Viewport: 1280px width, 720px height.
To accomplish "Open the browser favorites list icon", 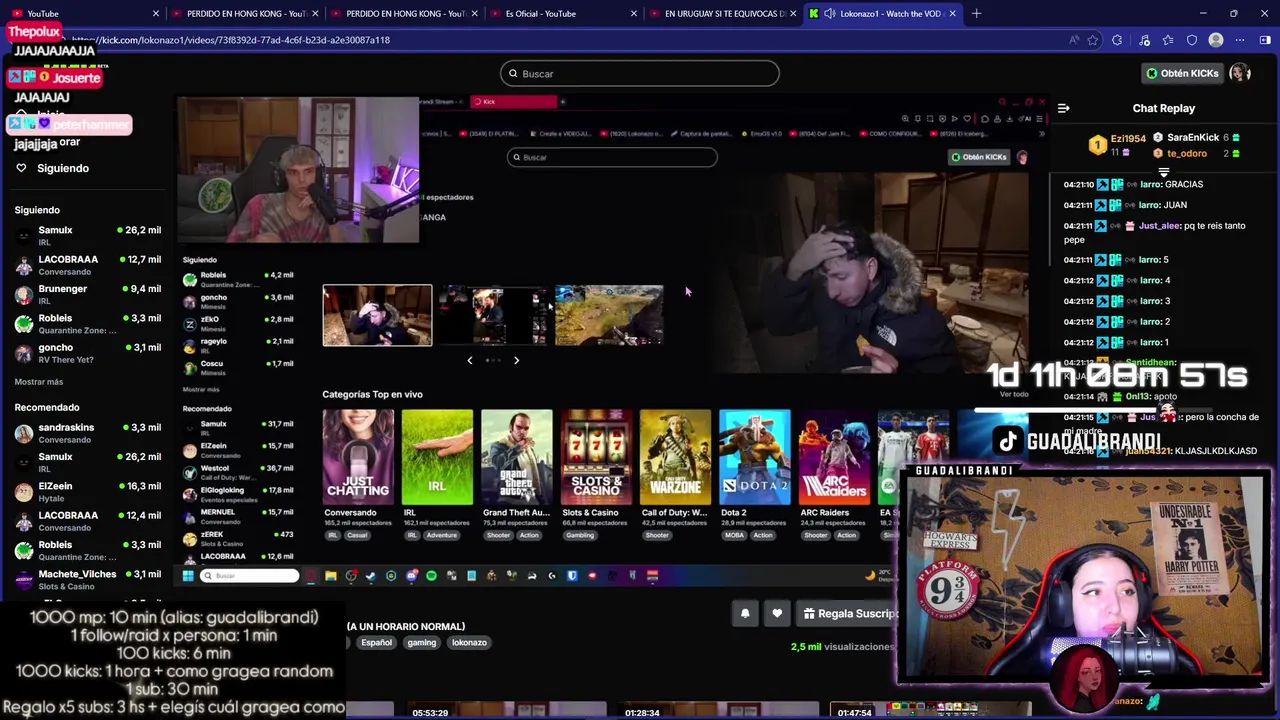I will [1168, 40].
